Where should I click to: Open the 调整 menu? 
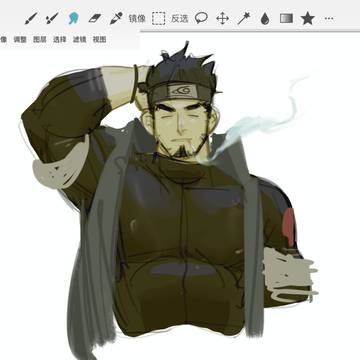20,39
